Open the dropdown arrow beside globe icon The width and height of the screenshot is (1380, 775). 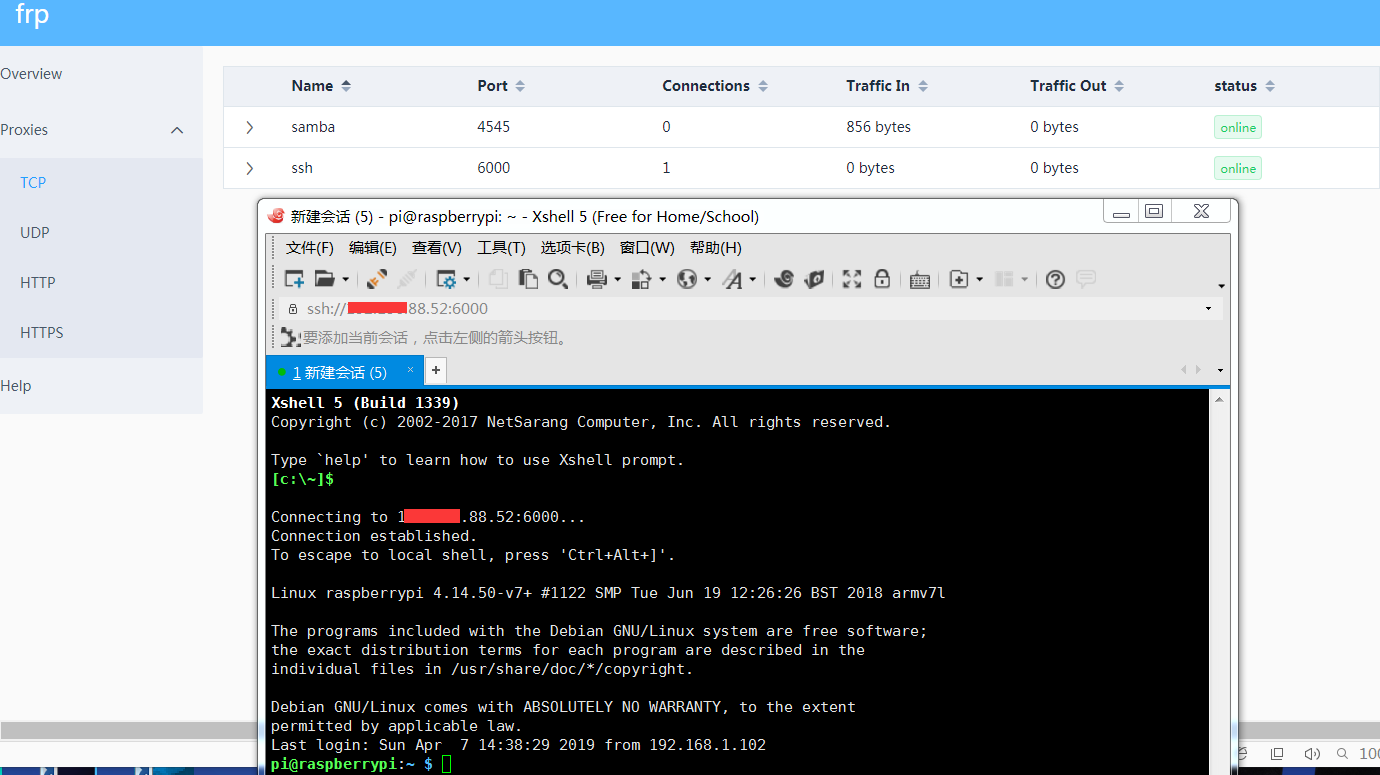coord(707,280)
